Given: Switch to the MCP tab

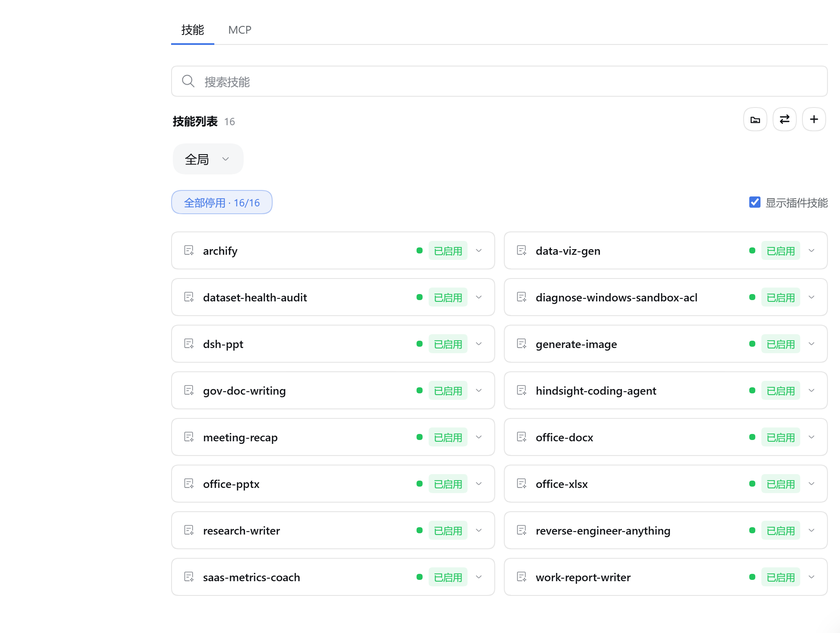Looking at the screenshot, I should (x=239, y=30).
